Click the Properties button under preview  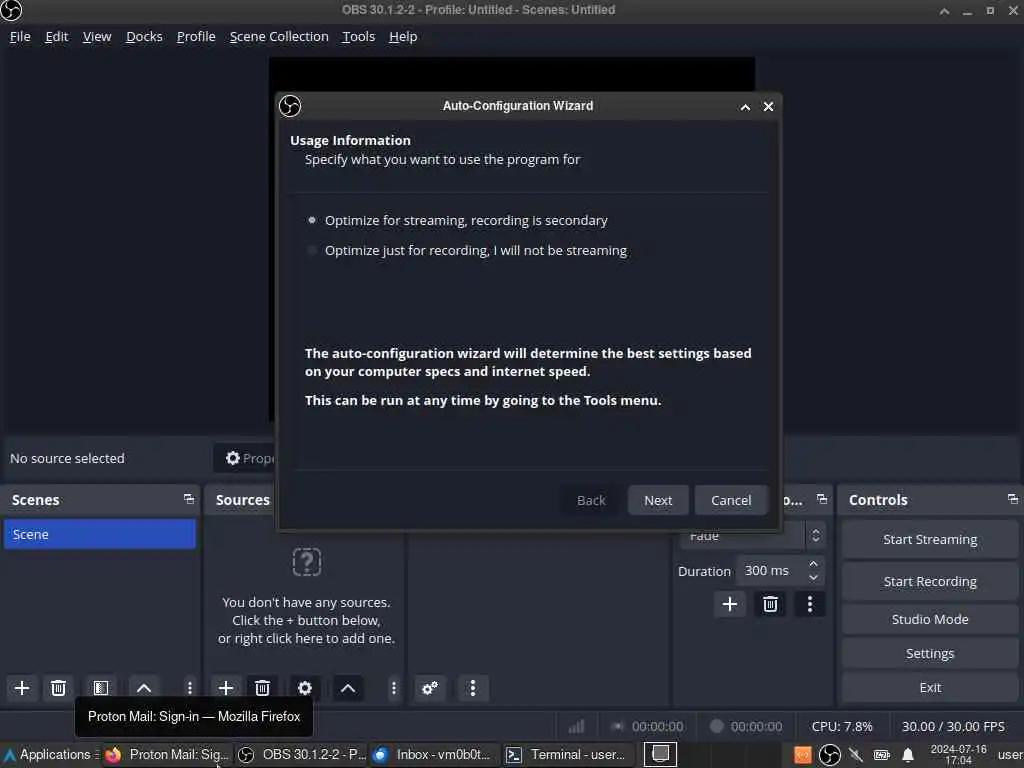(246, 458)
